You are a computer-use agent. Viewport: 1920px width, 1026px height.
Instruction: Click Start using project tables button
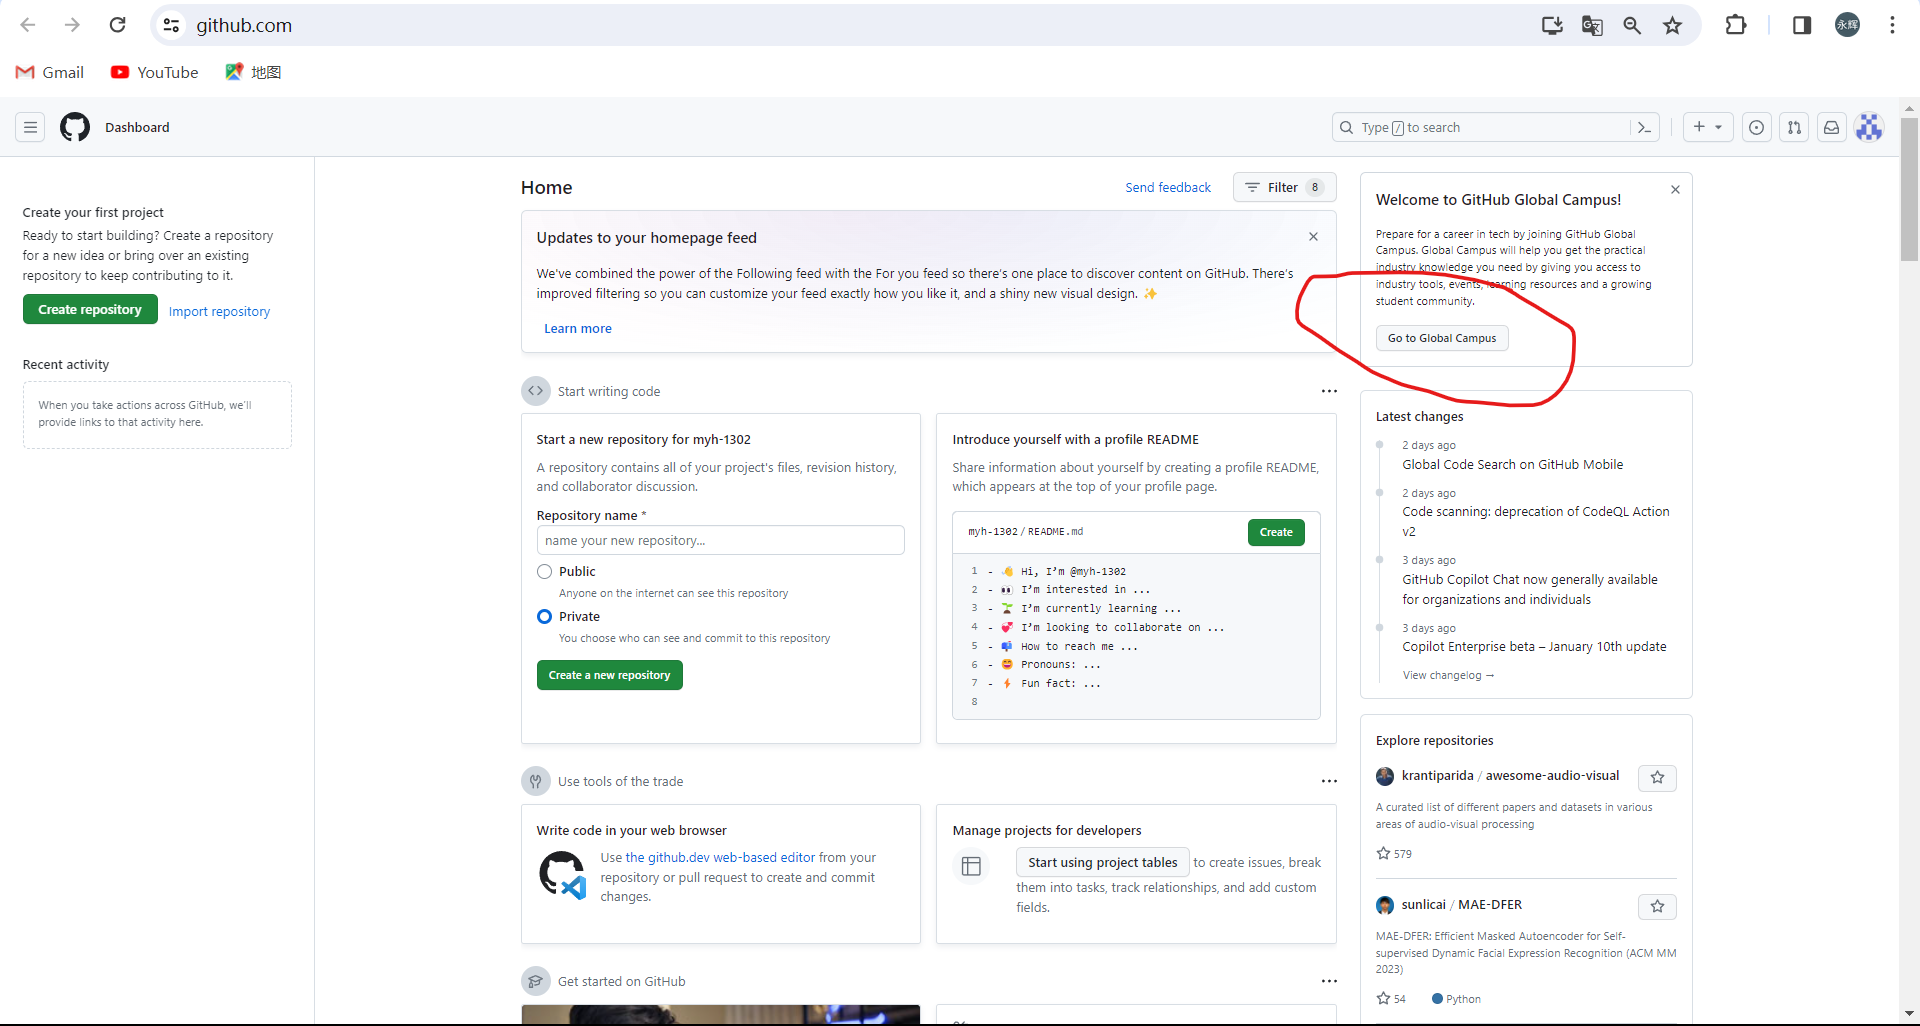pyautogui.click(x=1102, y=862)
